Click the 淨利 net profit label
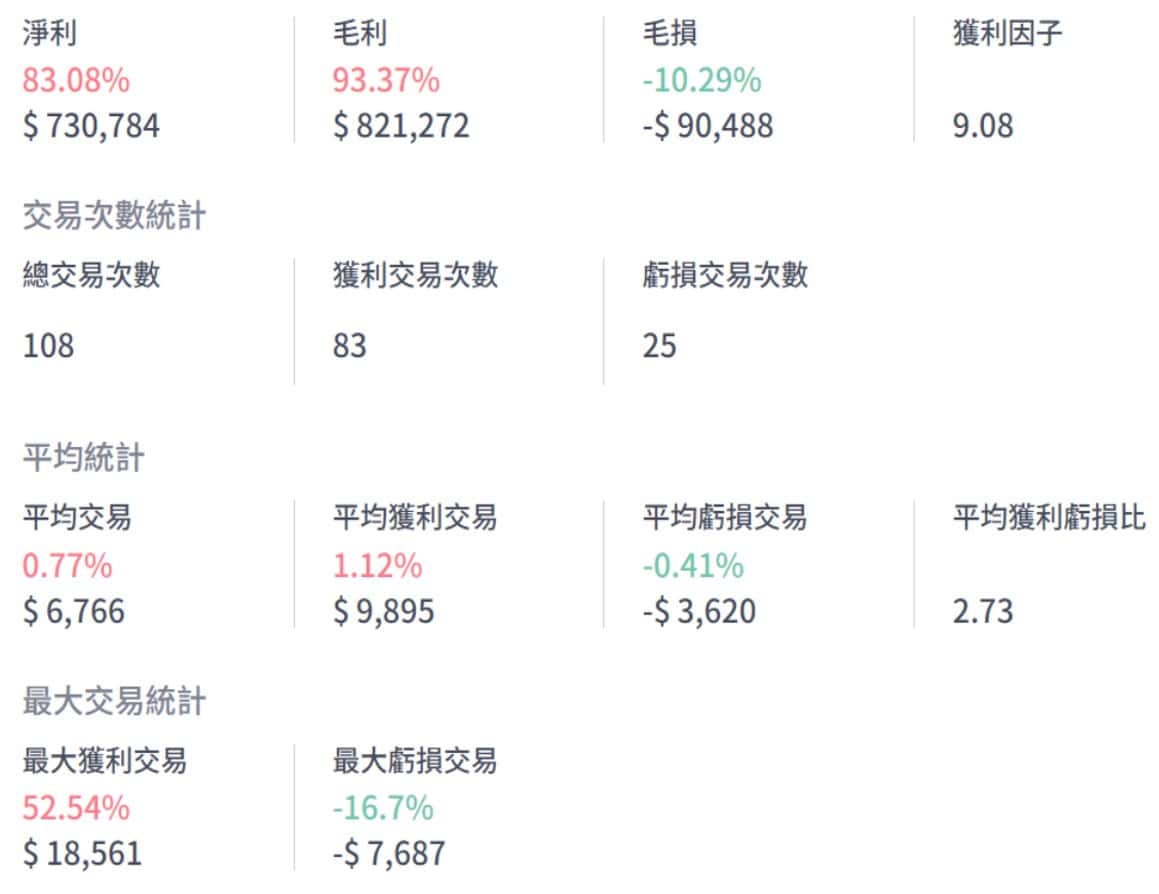Image resolution: width=1159 pixels, height=894 pixels. point(49,33)
